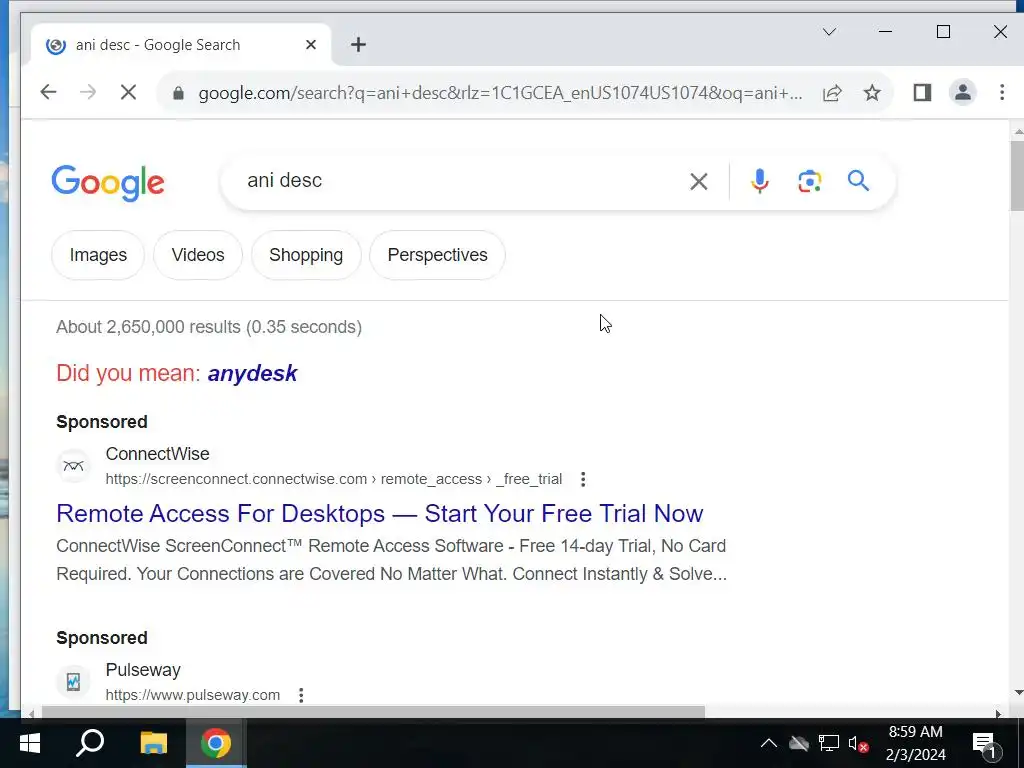Share this page from address bar
The height and width of the screenshot is (768, 1024).
pyautogui.click(x=832, y=93)
